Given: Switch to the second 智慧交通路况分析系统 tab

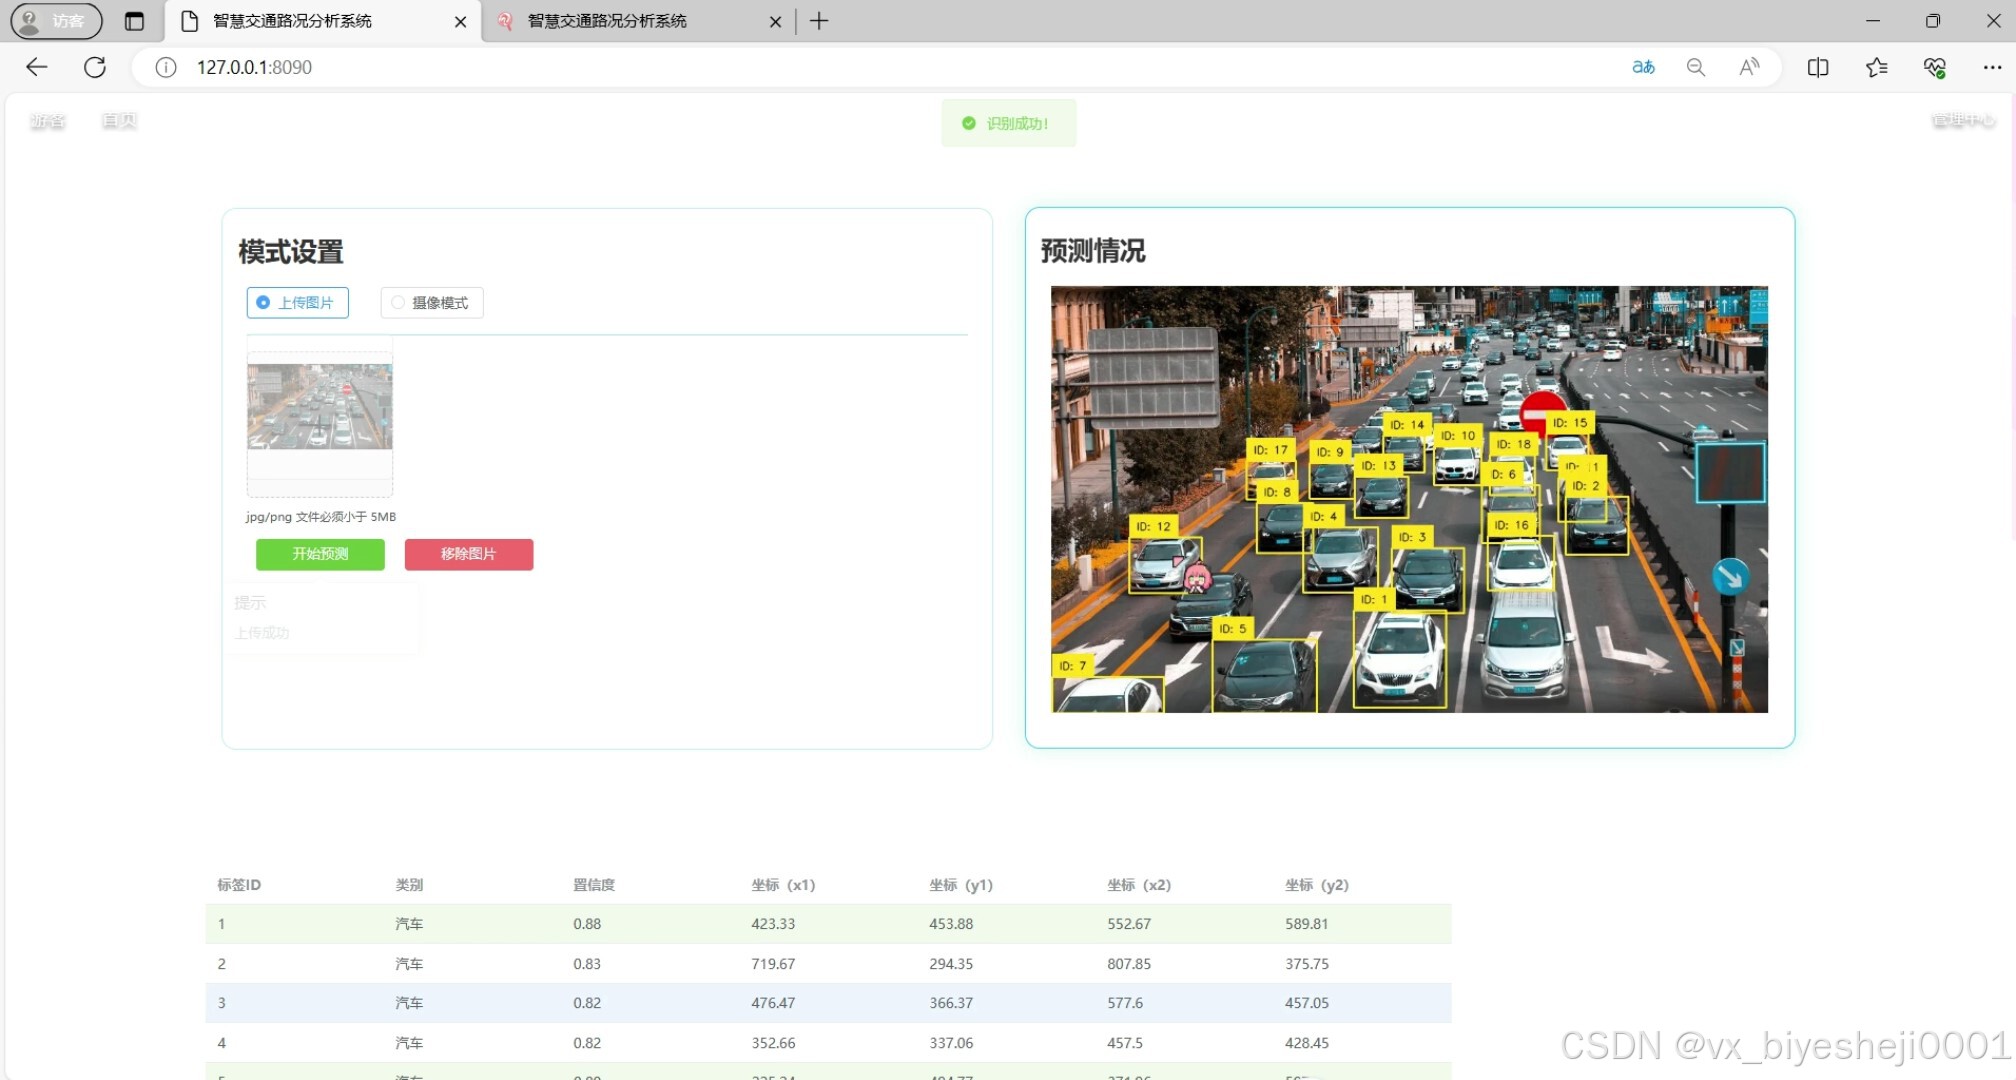Looking at the screenshot, I should [638, 21].
